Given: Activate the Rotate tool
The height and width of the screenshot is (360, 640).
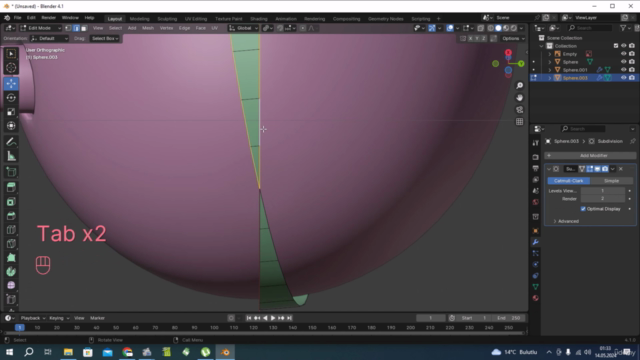Looking at the screenshot, I should click(x=11, y=98).
